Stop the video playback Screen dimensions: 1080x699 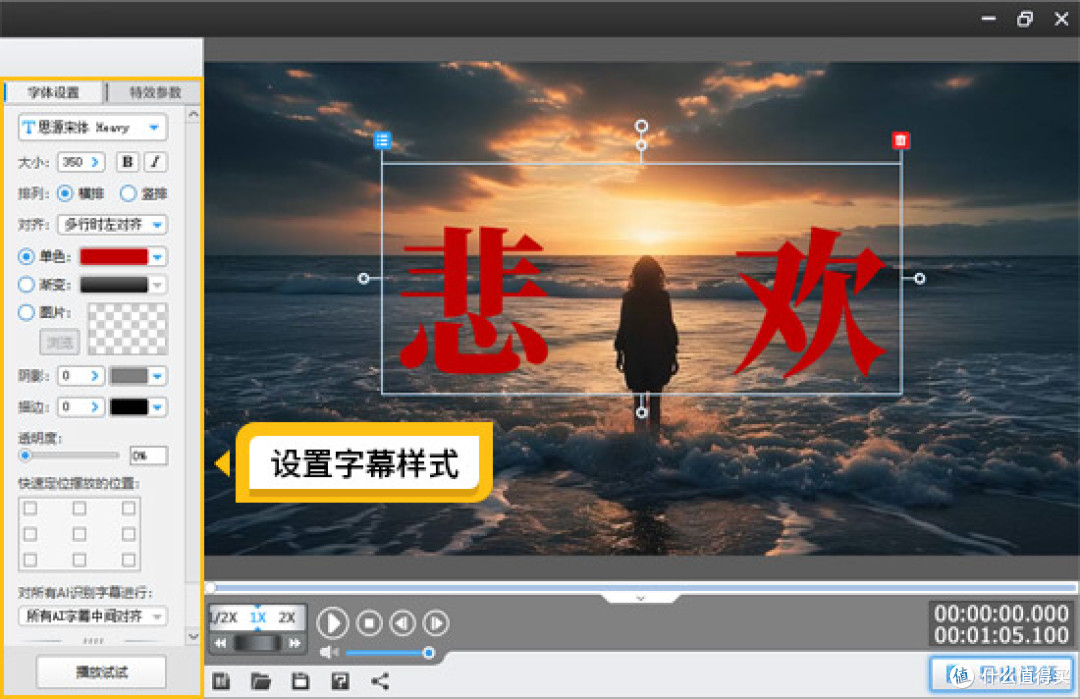(x=369, y=623)
